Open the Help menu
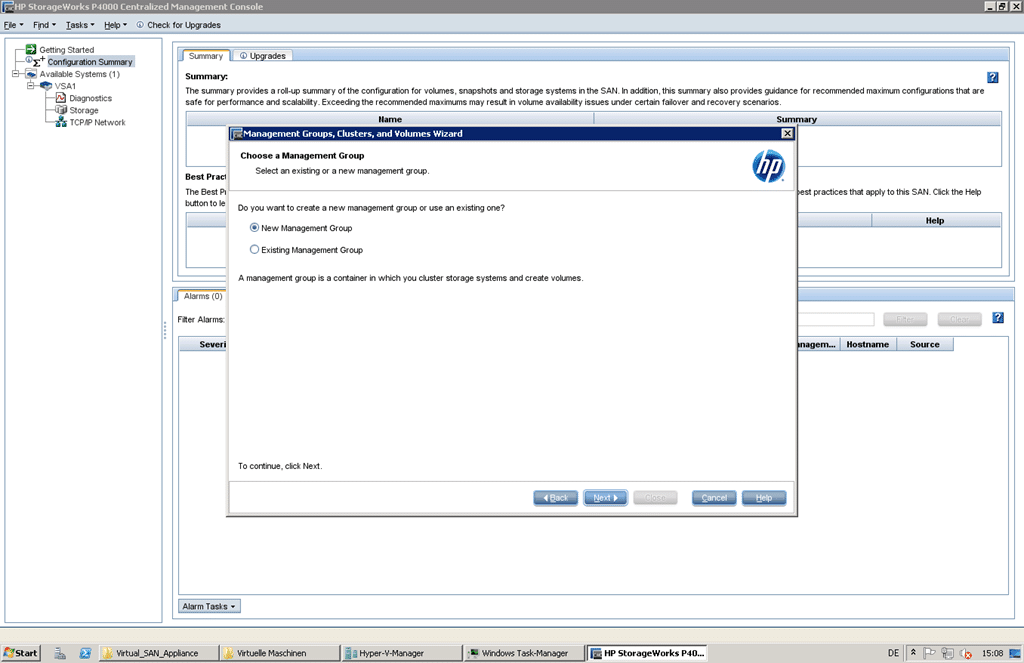Screen dimensions: 1024x663 (x=116, y=25)
